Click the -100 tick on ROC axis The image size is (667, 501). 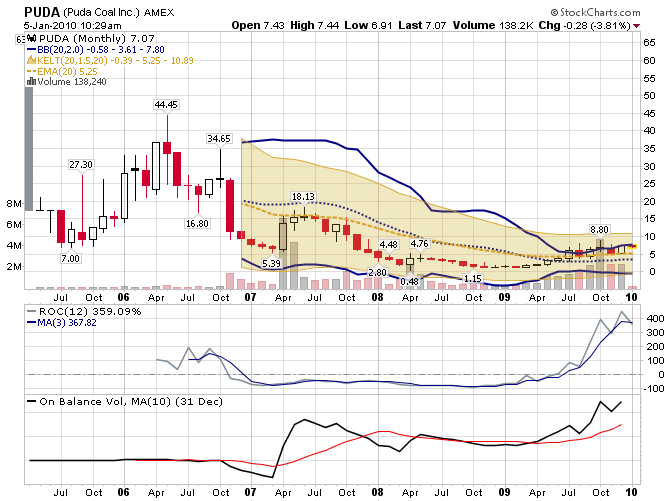click(653, 388)
